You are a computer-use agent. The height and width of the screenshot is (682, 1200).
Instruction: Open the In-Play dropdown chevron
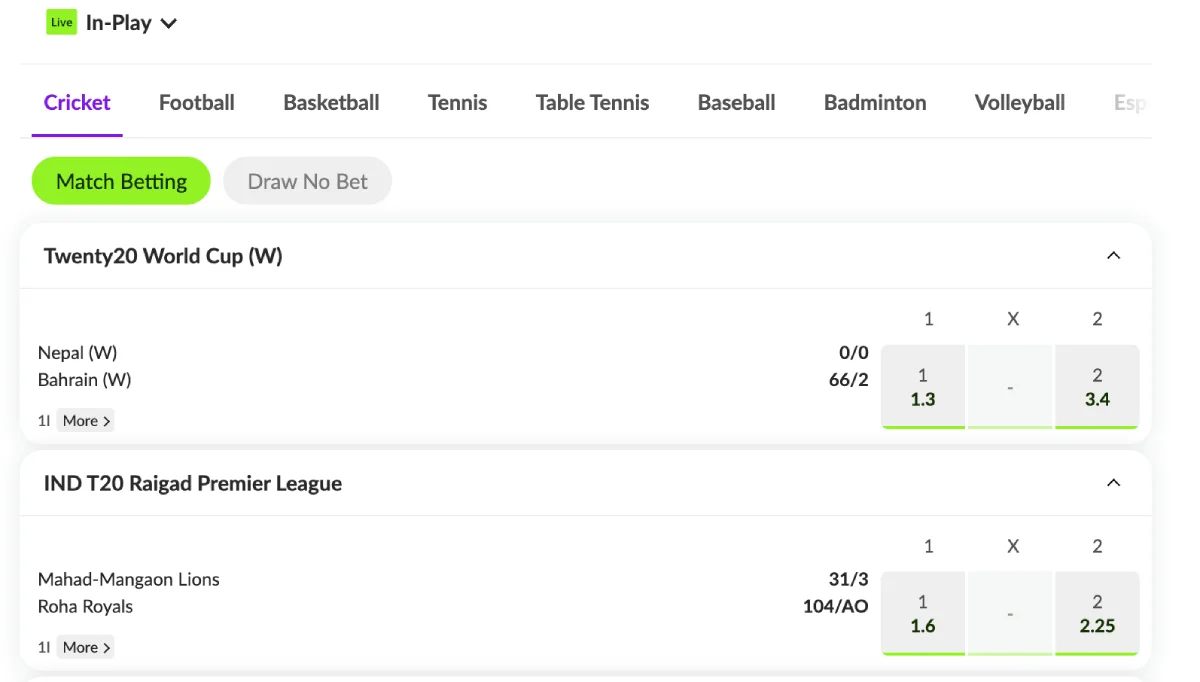coord(169,24)
